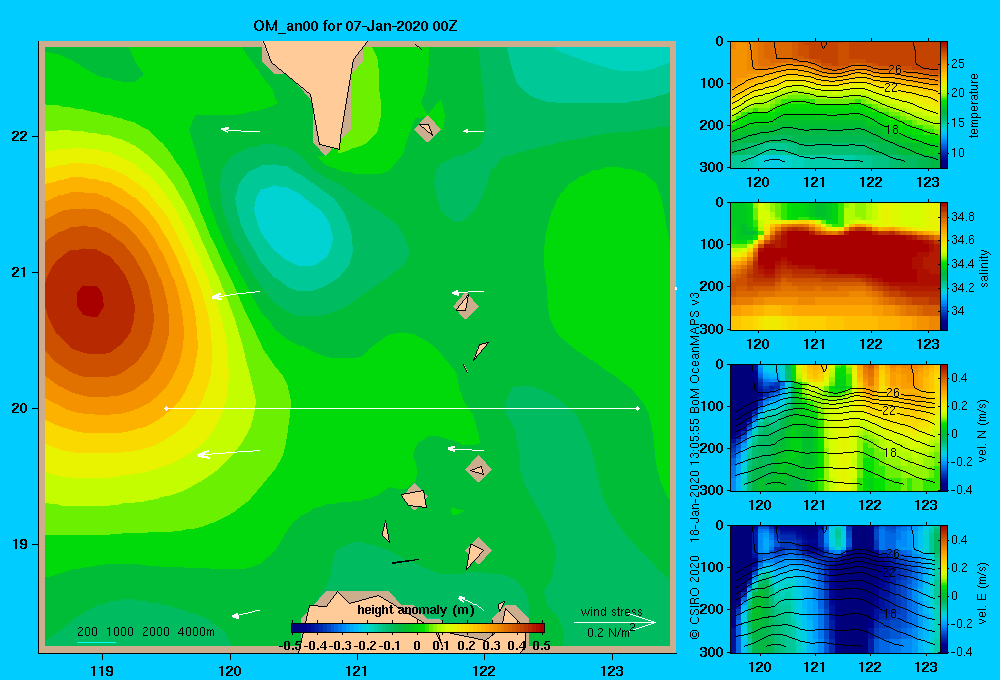Click the small island near 121.5E 22N
This screenshot has height=680, width=1000.
(x=427, y=129)
